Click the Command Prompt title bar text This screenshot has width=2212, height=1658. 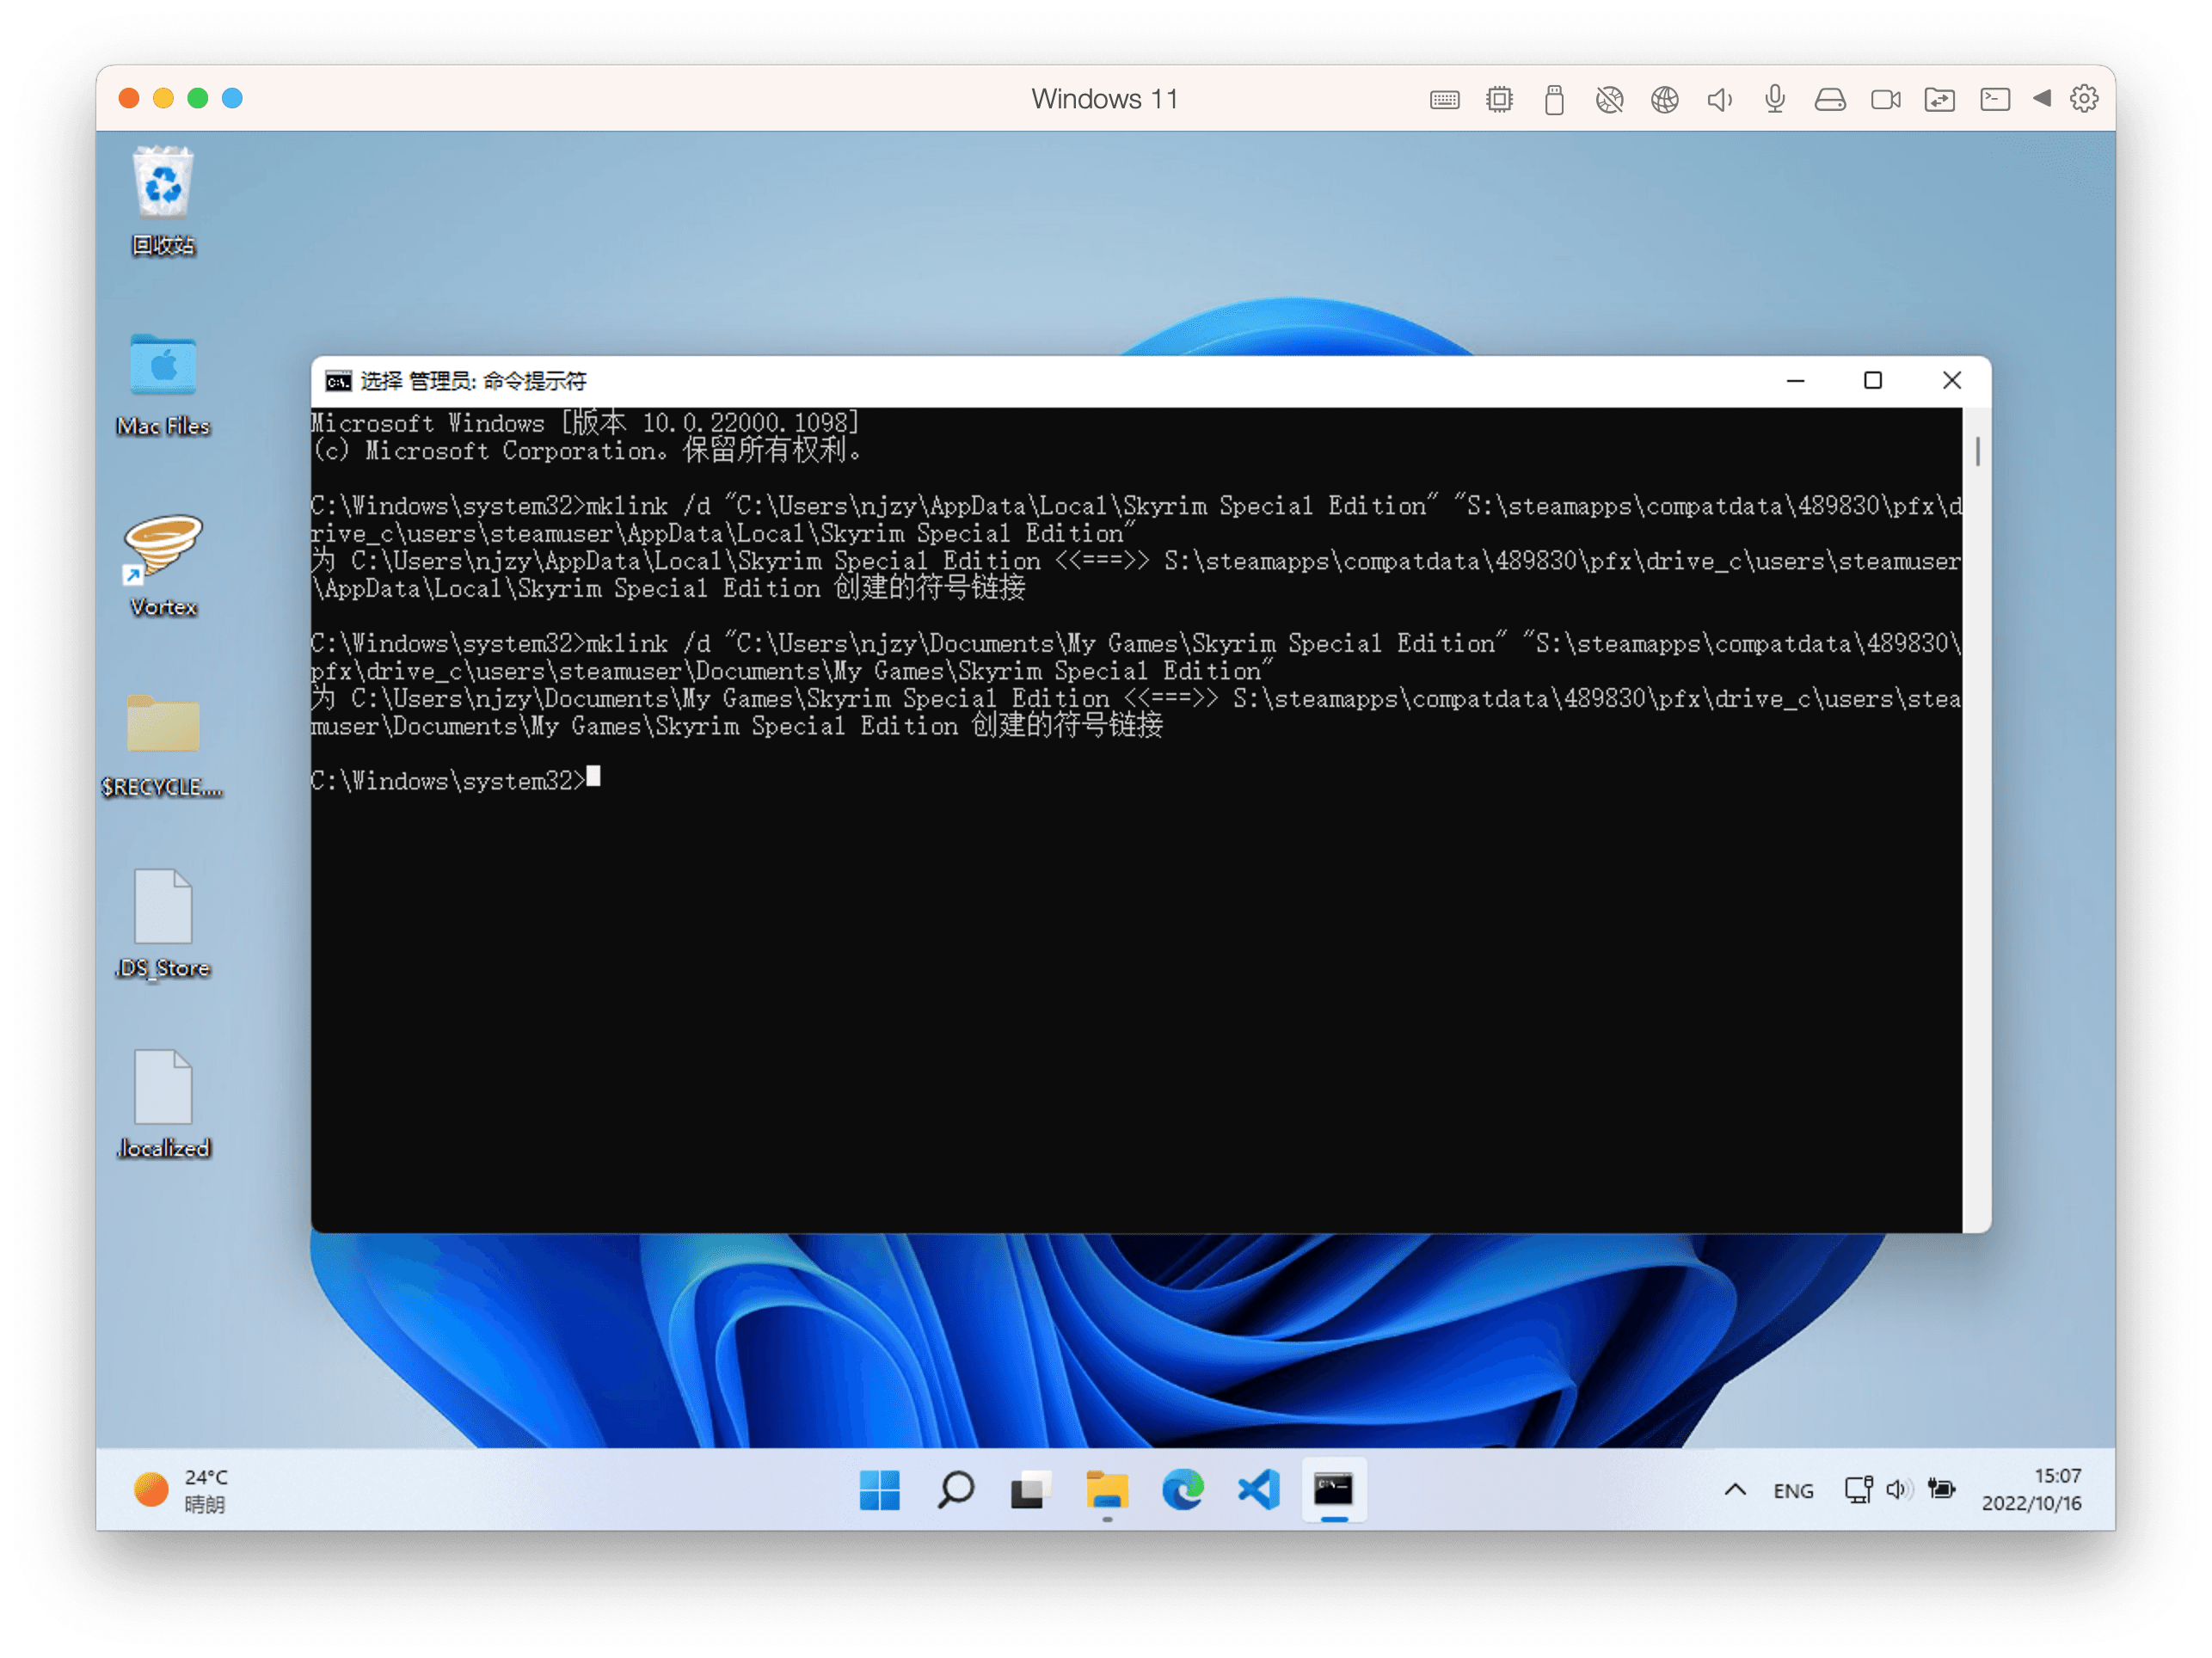pyautogui.click(x=473, y=381)
